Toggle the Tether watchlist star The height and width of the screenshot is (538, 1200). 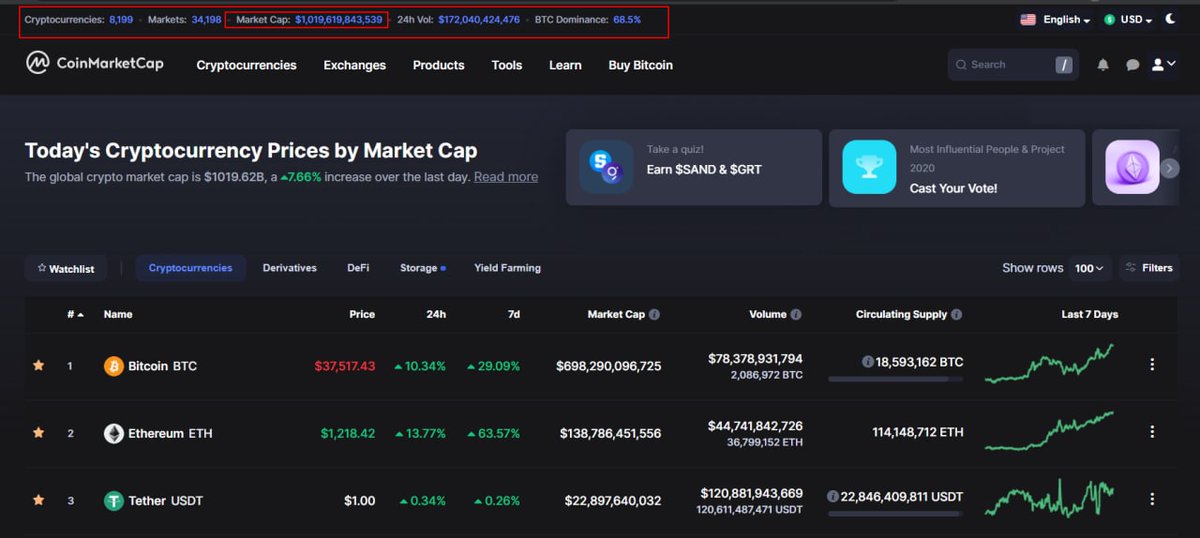[39, 500]
